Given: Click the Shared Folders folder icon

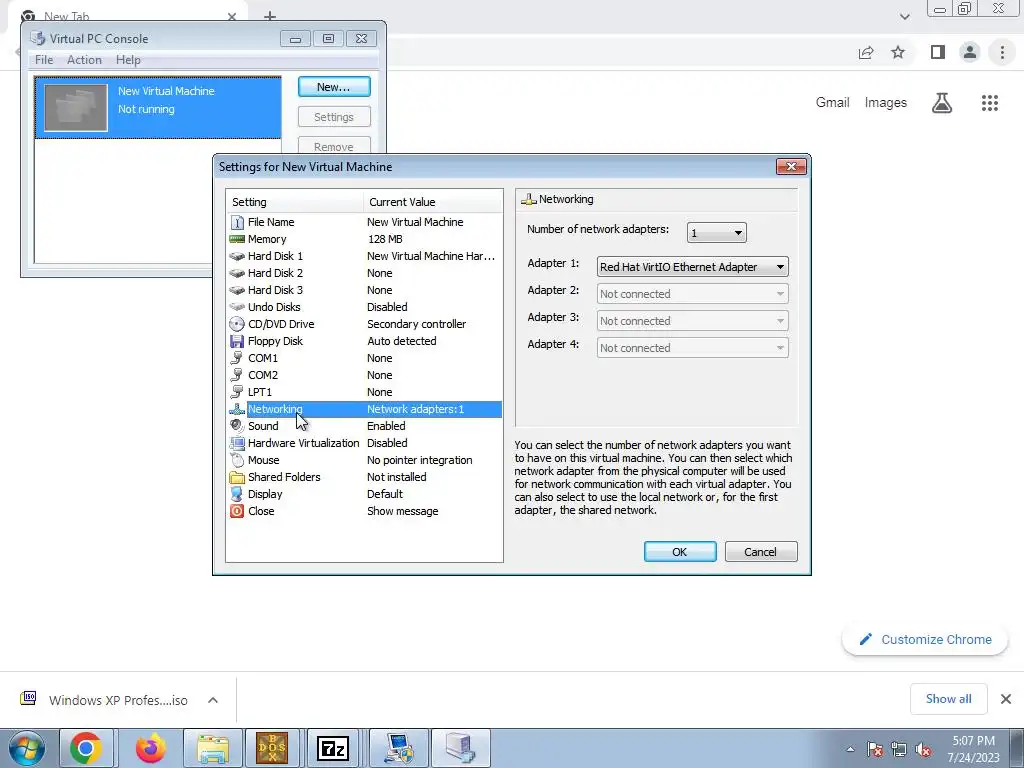Looking at the screenshot, I should point(237,477).
